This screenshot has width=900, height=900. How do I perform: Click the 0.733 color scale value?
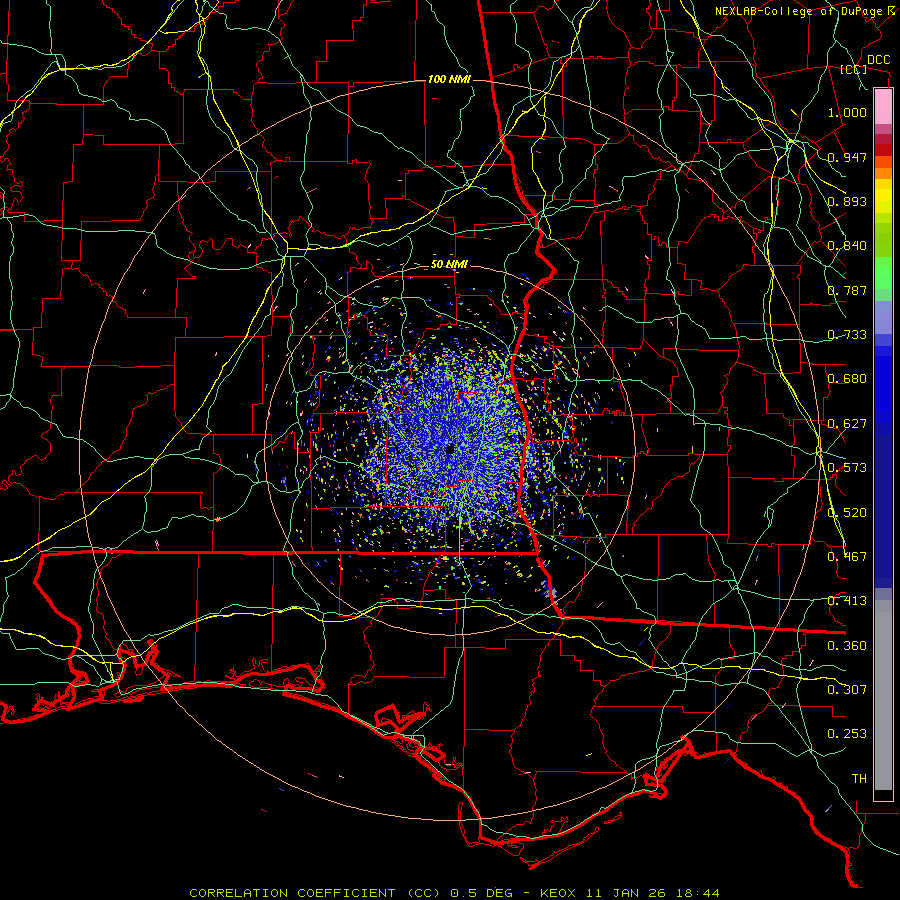(847, 335)
